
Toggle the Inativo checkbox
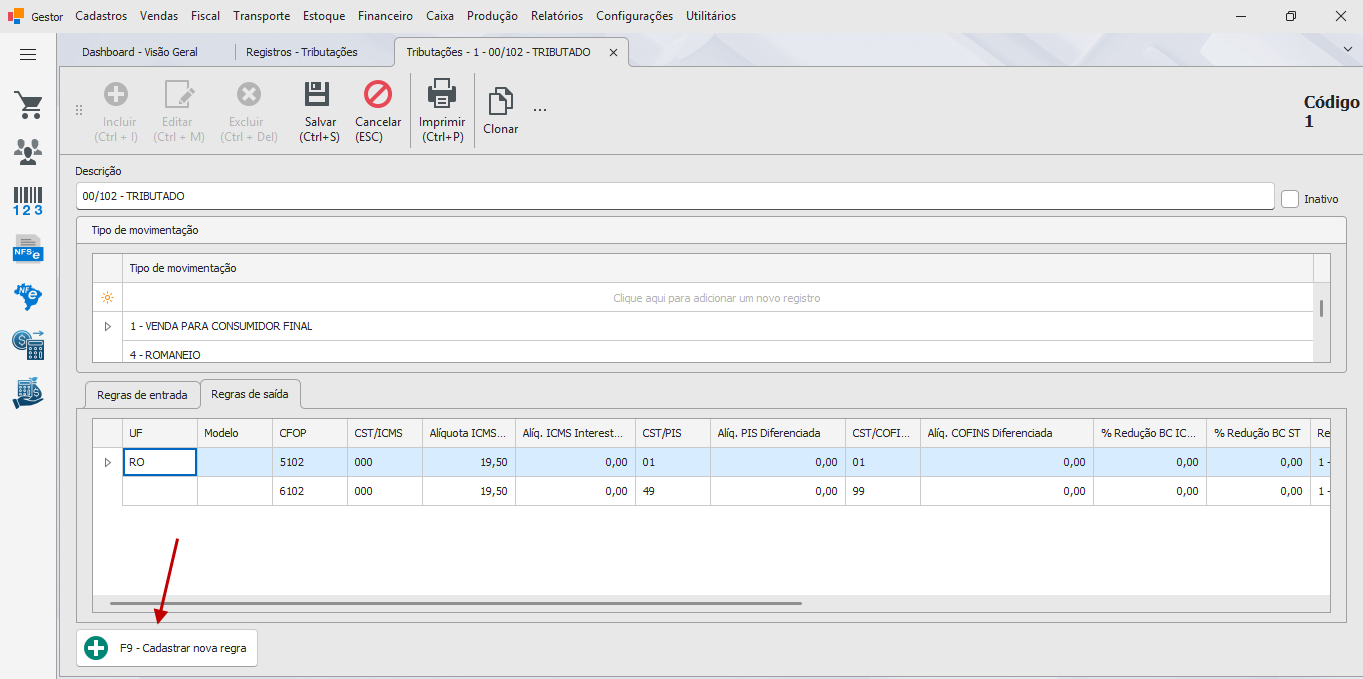tap(1290, 199)
